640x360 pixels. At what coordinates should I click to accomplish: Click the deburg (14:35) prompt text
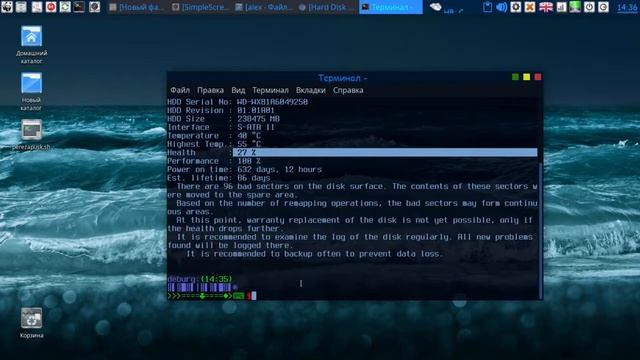coord(200,279)
